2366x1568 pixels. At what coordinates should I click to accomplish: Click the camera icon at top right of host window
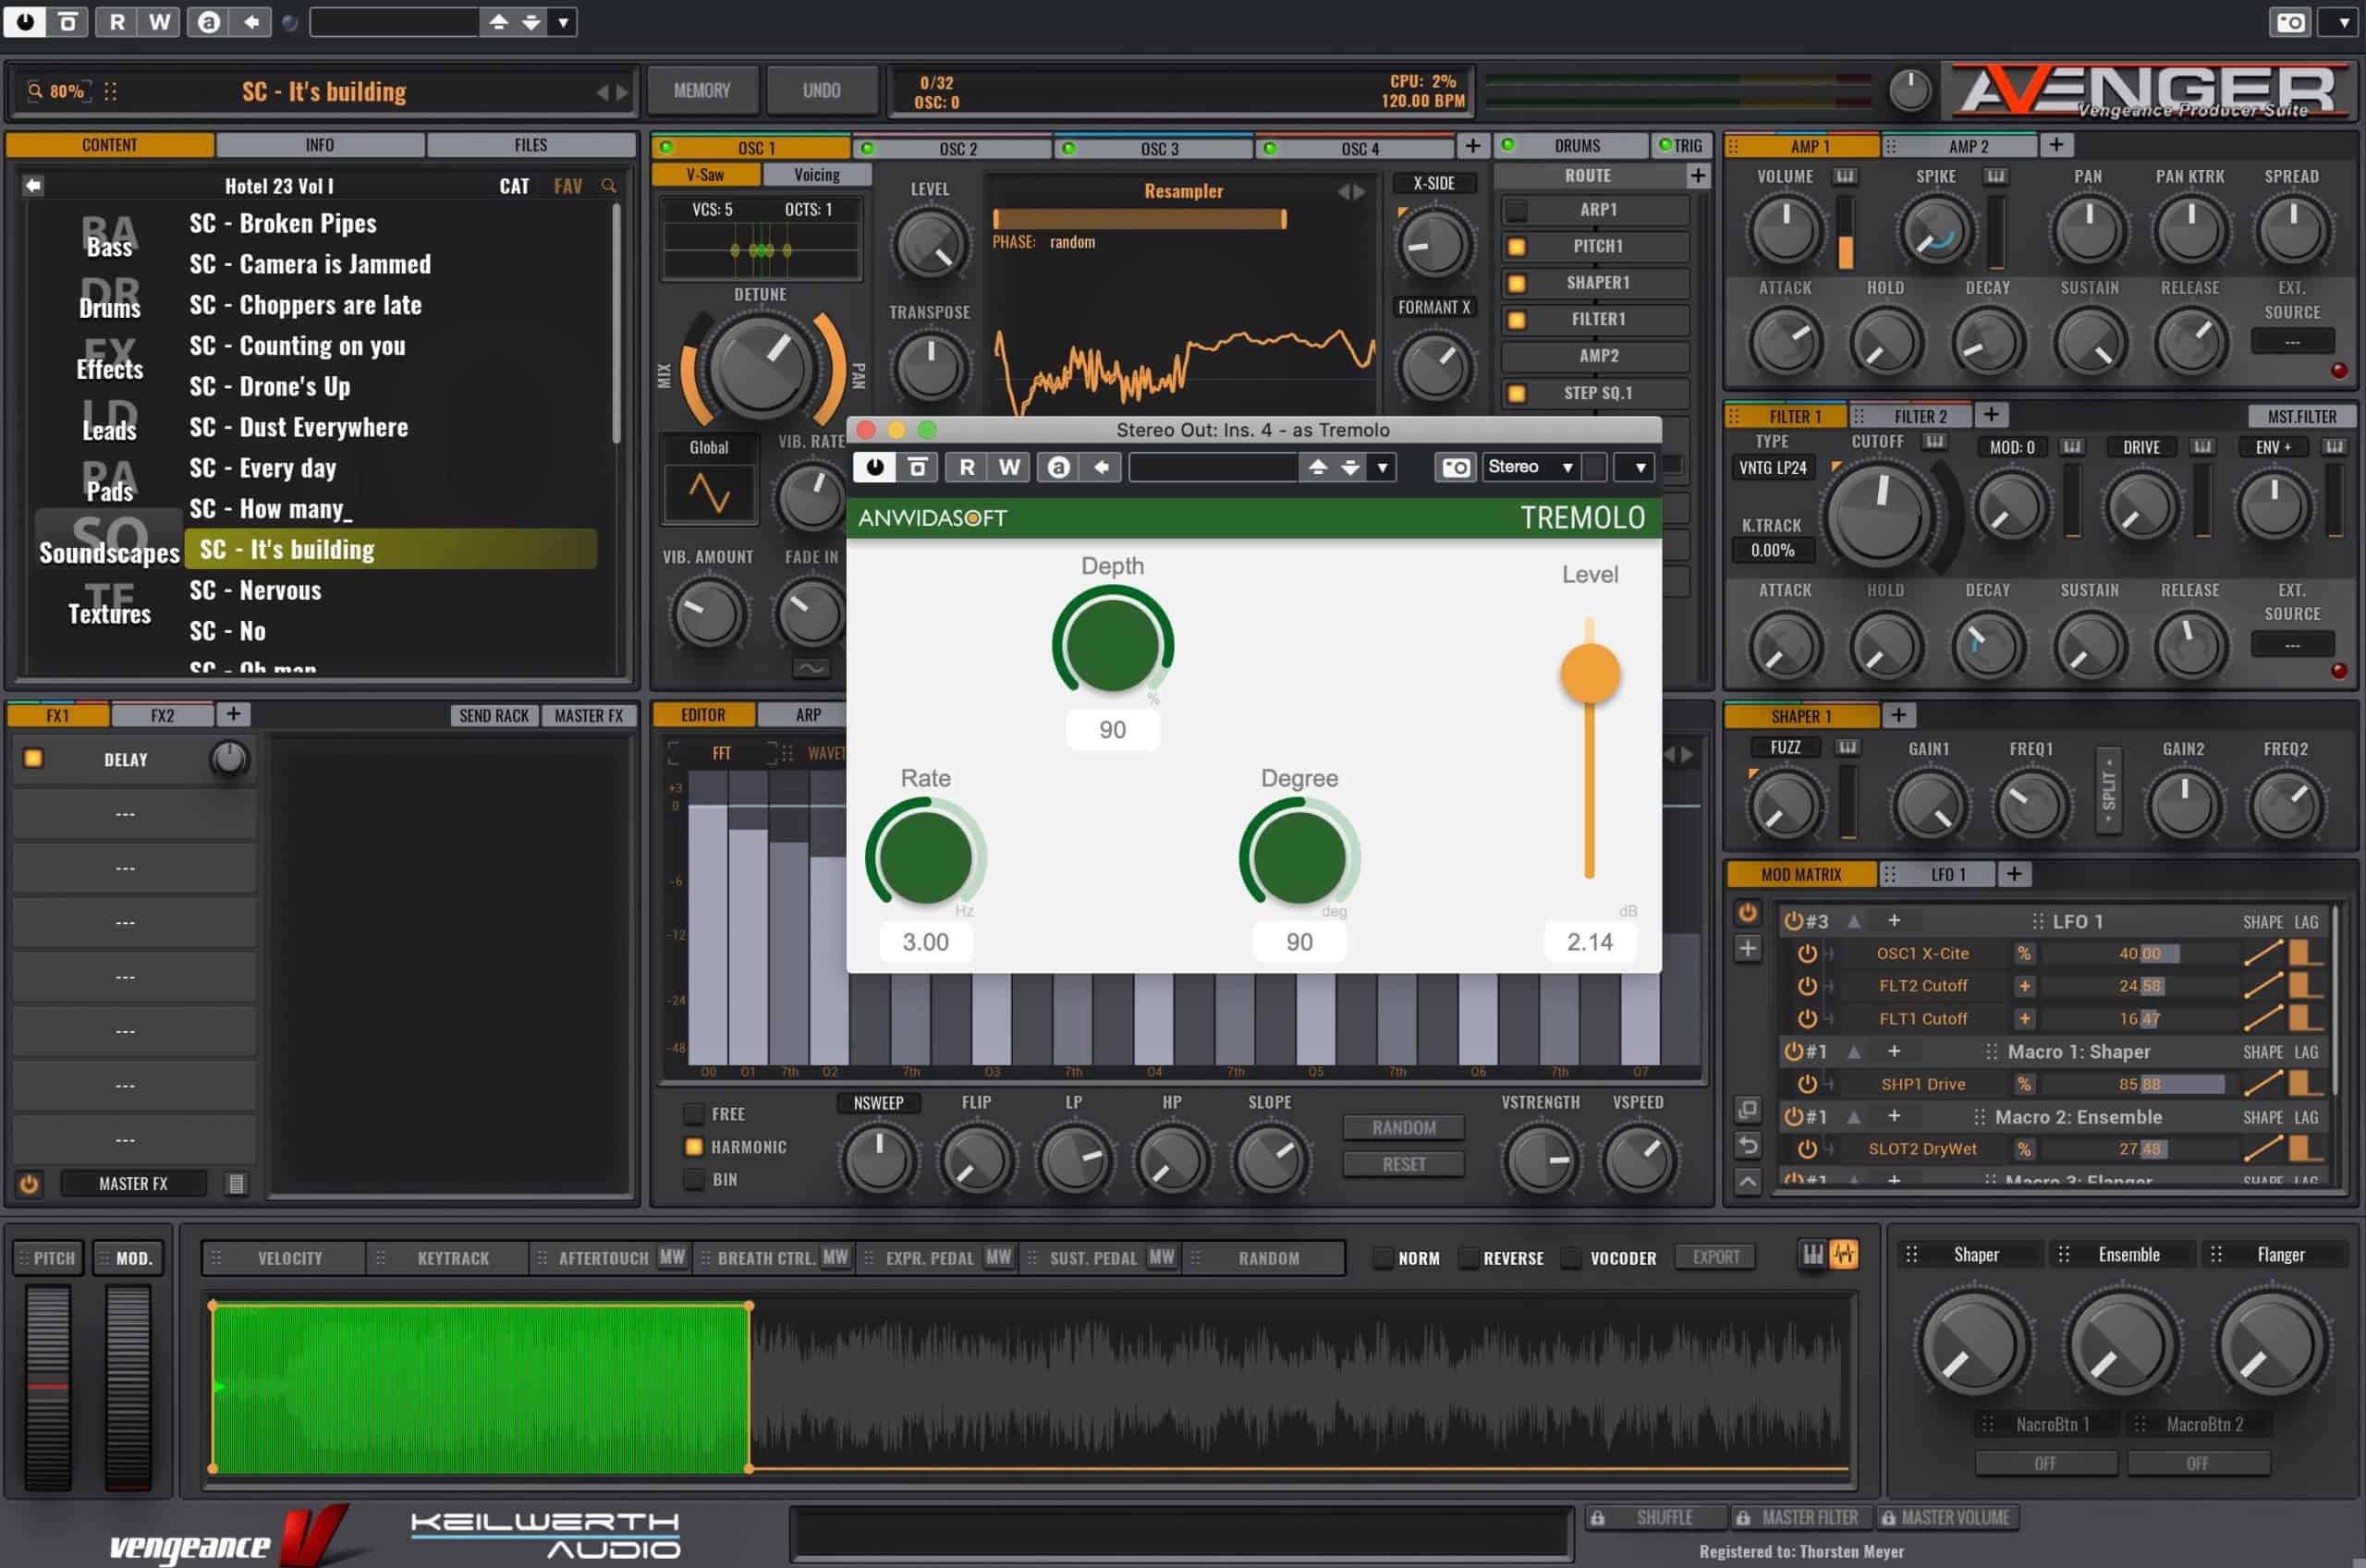2291,22
